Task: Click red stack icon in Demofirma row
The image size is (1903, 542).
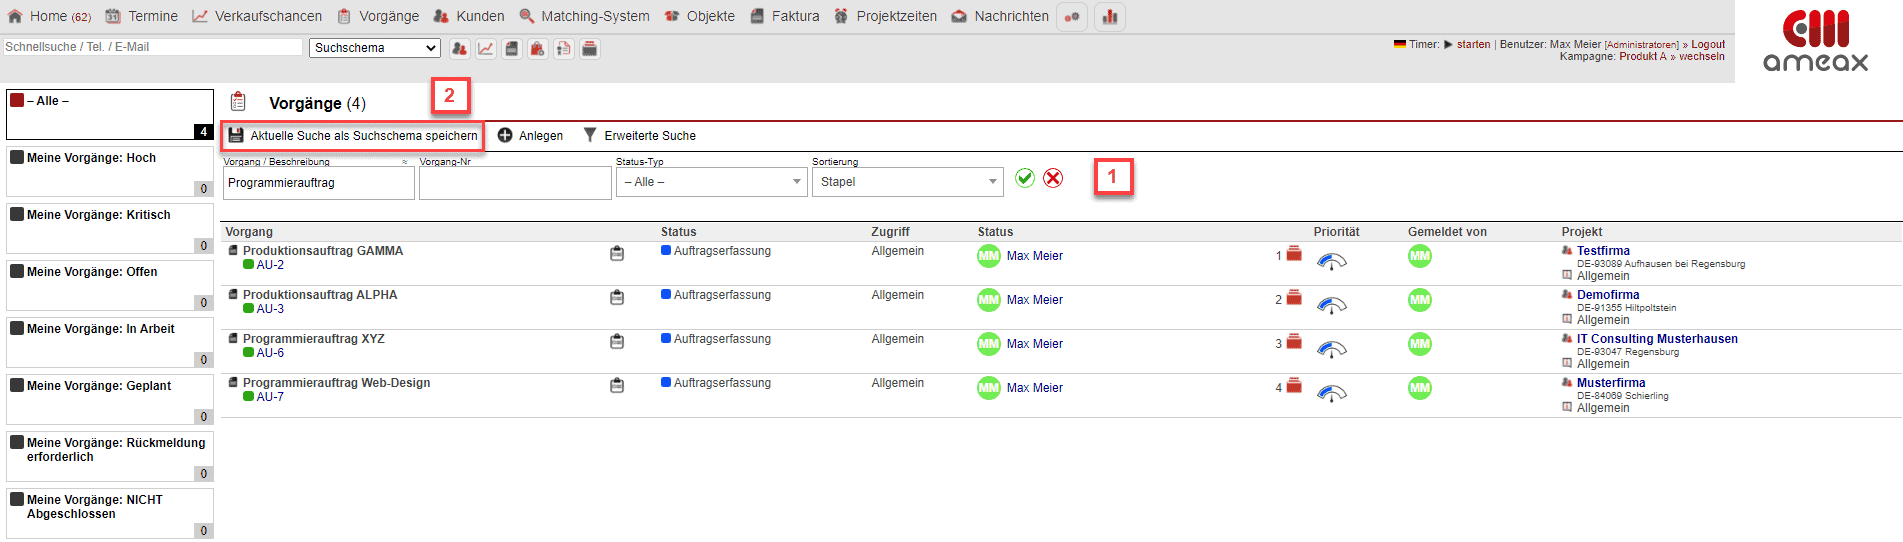Action: [1294, 298]
